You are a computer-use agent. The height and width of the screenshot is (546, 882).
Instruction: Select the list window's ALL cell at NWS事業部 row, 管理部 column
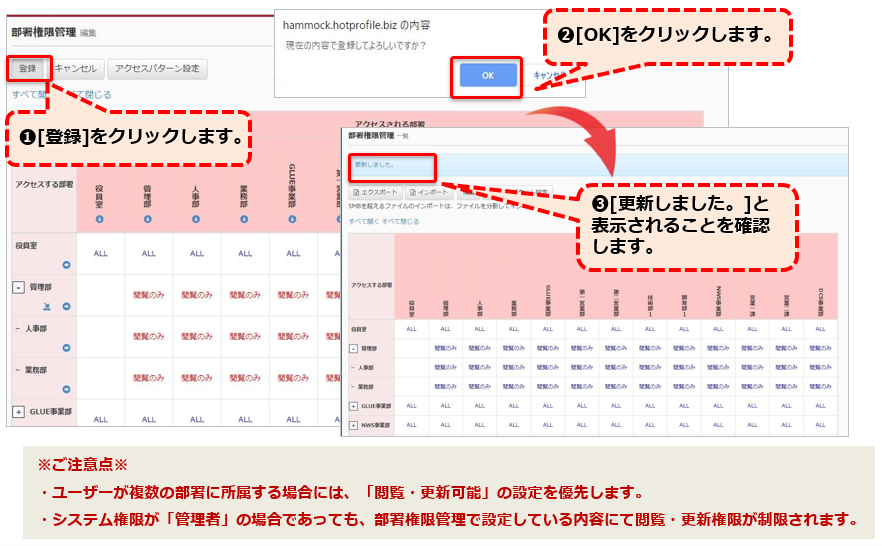point(446,426)
